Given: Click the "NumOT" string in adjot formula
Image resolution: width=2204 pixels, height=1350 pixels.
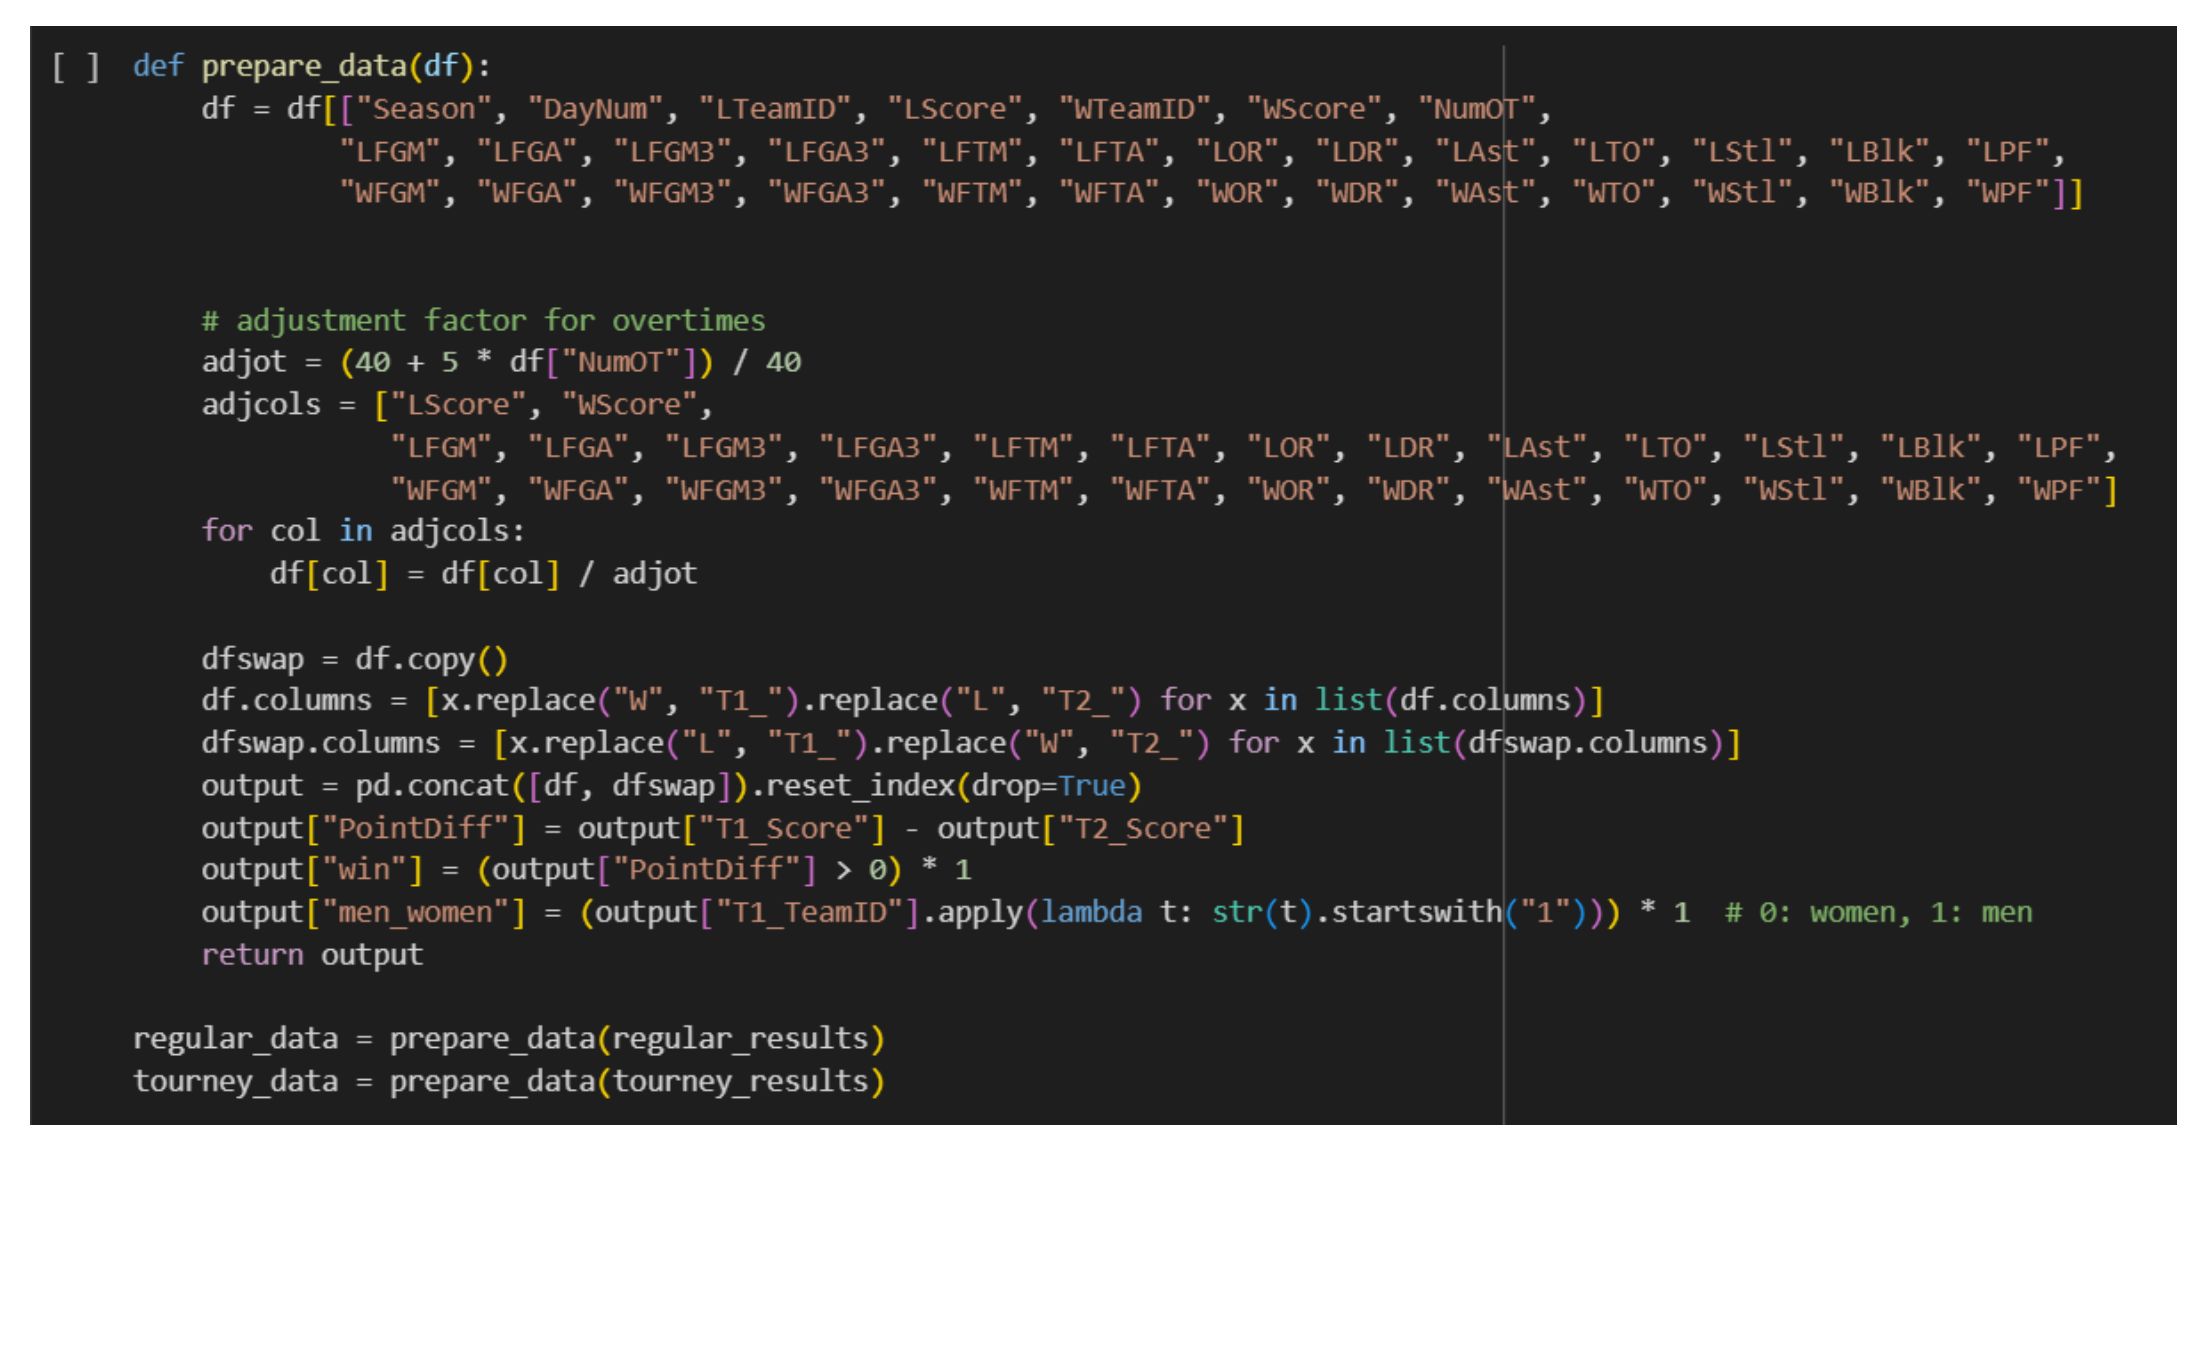Looking at the screenshot, I should pyautogui.click(x=621, y=362).
